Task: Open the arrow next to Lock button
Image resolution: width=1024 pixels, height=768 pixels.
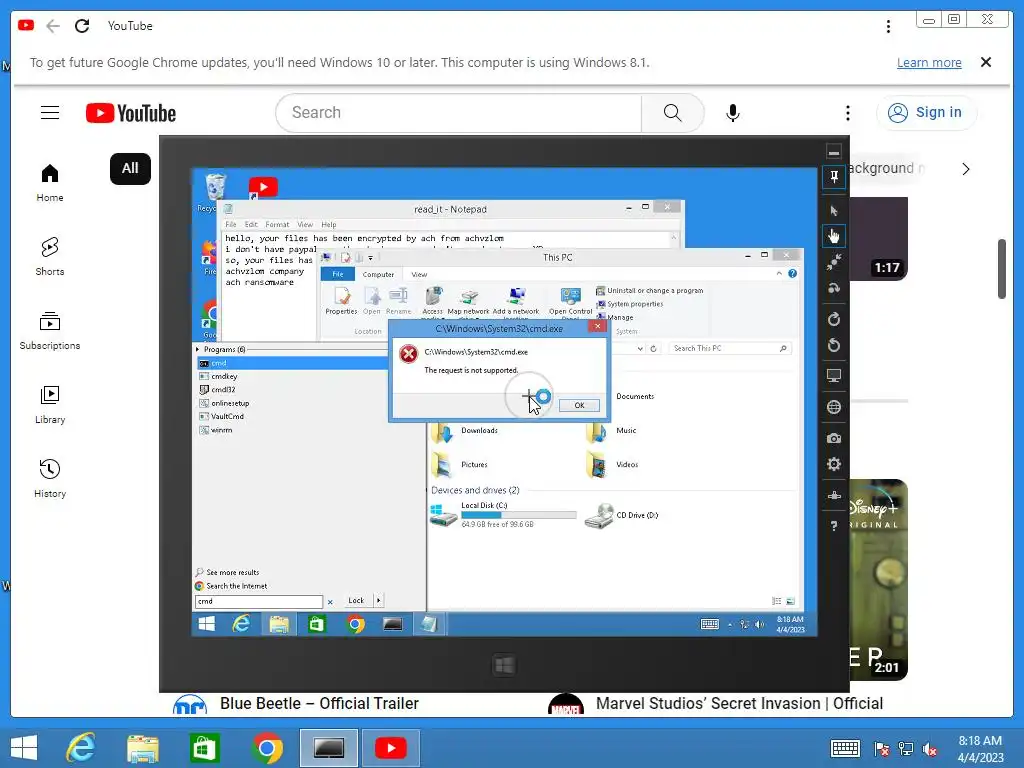Action: pyautogui.click(x=378, y=600)
